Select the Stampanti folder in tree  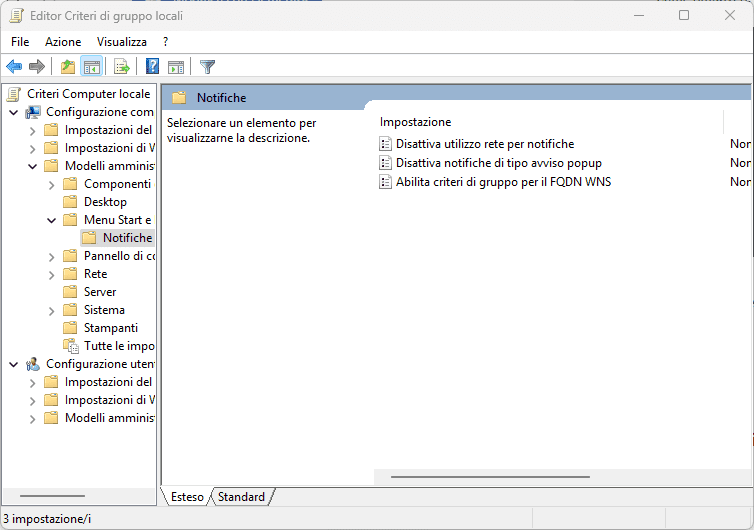111,328
